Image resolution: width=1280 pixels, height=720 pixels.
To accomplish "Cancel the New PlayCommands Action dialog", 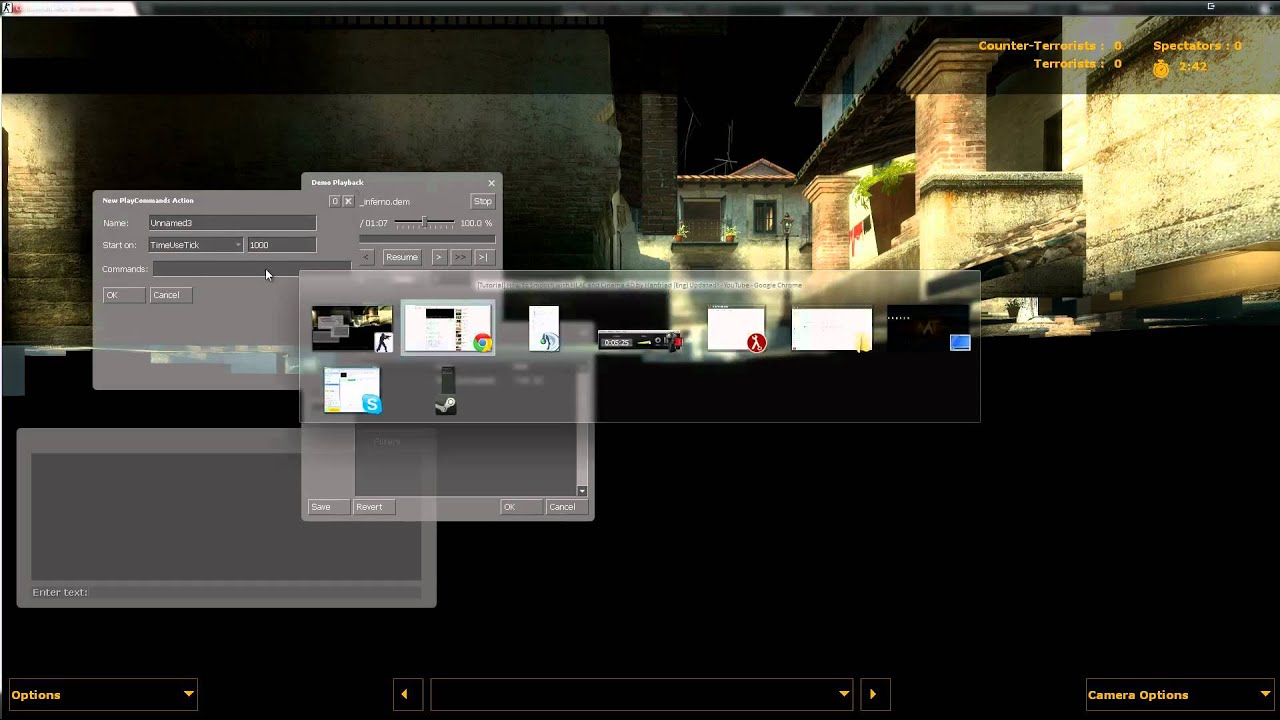I will coord(171,295).
